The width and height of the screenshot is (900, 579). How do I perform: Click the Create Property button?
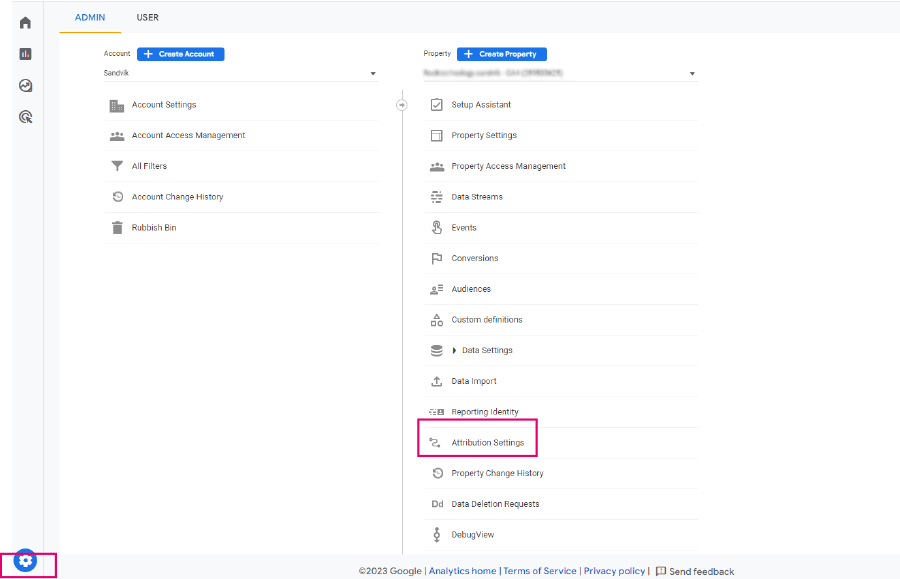coord(502,54)
